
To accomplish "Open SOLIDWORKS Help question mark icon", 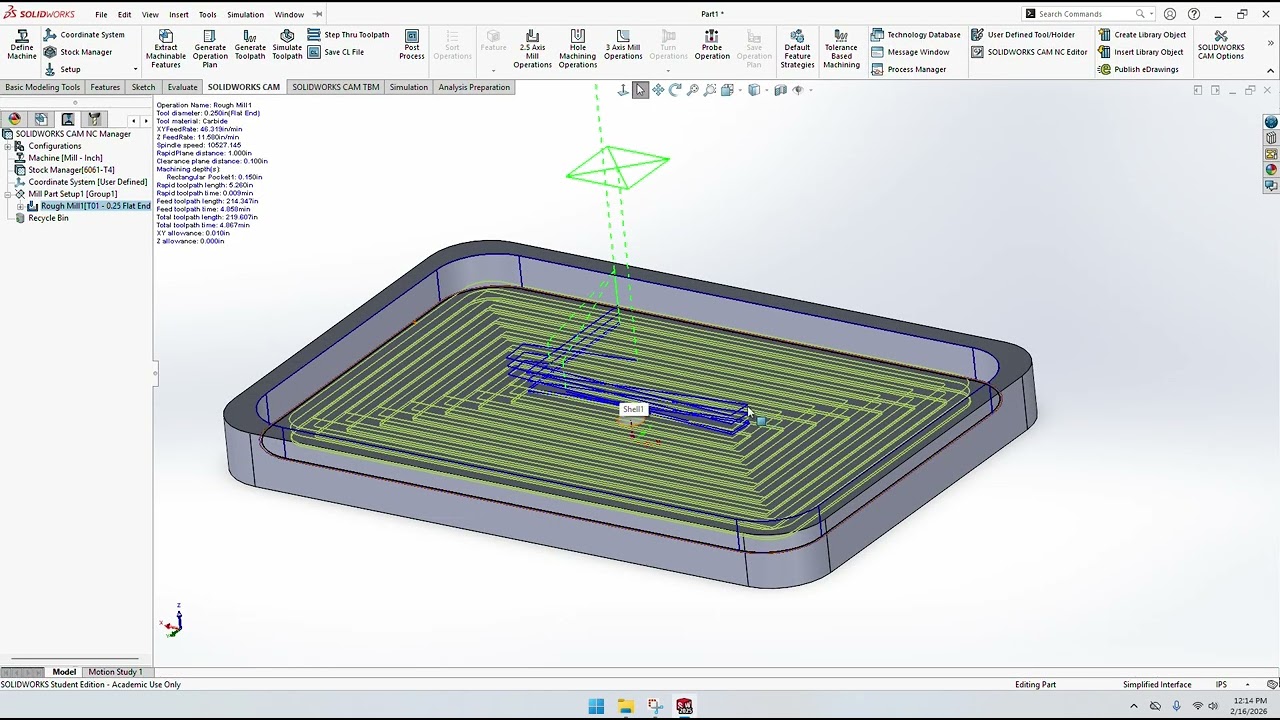I will pyautogui.click(x=1194, y=14).
